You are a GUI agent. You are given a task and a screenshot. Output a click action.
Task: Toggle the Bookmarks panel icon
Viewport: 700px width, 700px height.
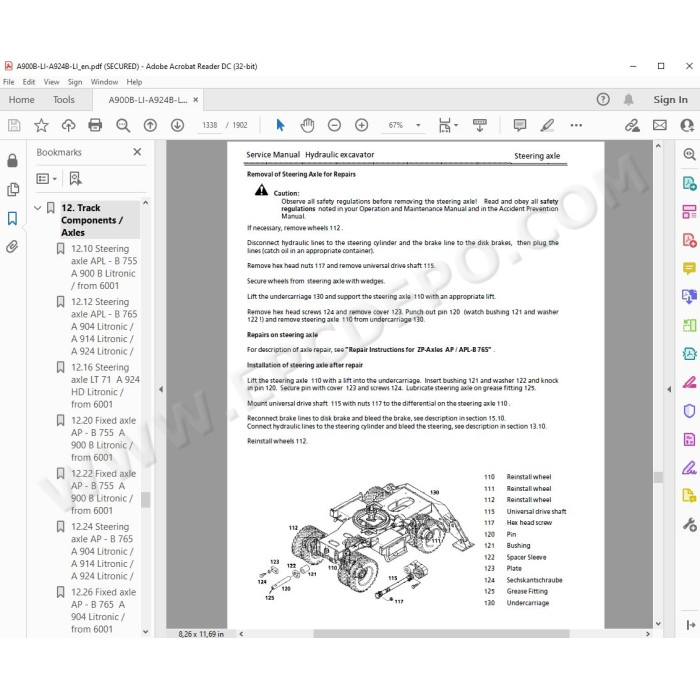click(12, 218)
